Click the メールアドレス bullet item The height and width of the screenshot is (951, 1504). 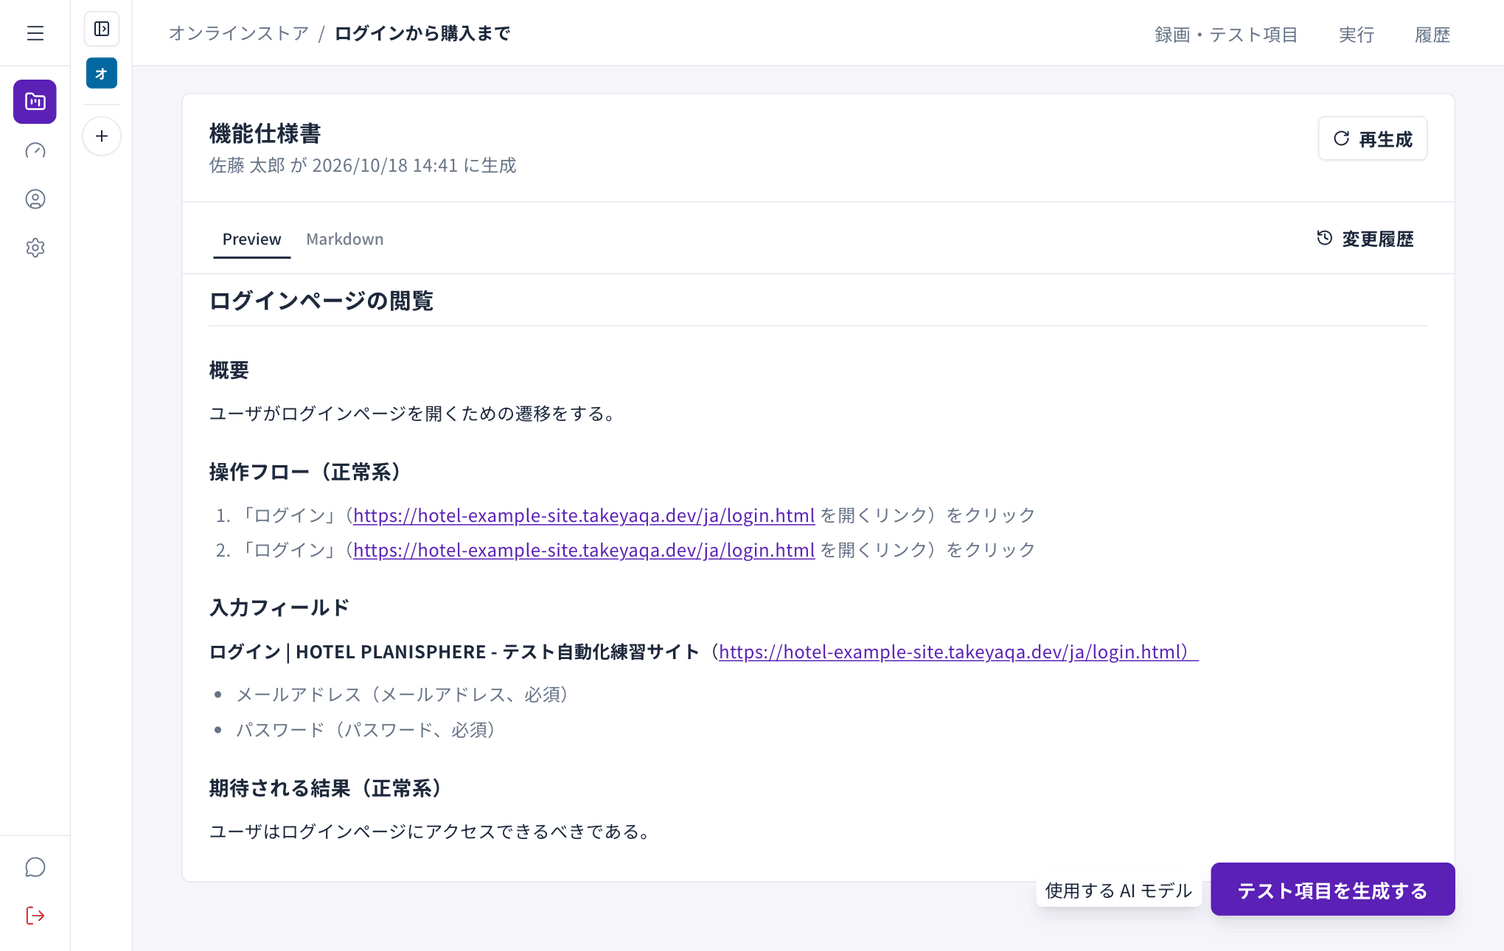[x=402, y=694]
